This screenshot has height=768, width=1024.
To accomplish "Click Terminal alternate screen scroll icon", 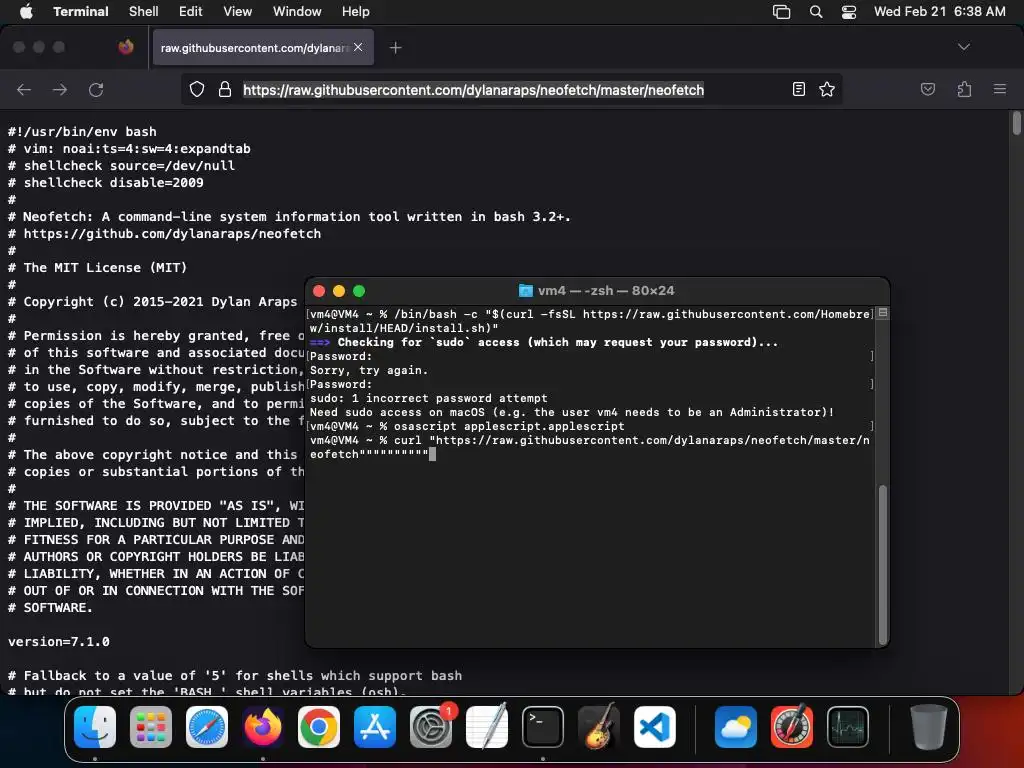I will pos(882,313).
